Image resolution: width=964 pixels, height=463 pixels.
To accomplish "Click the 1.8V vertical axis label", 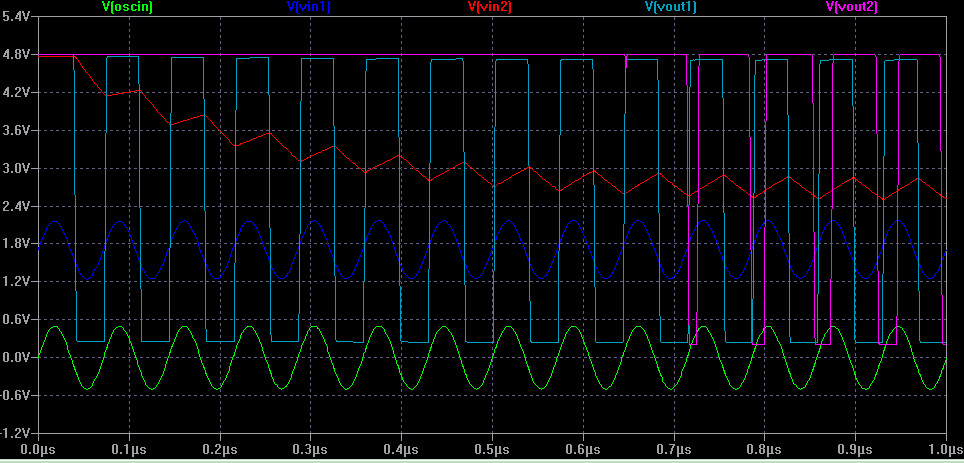I will click(x=16, y=243).
